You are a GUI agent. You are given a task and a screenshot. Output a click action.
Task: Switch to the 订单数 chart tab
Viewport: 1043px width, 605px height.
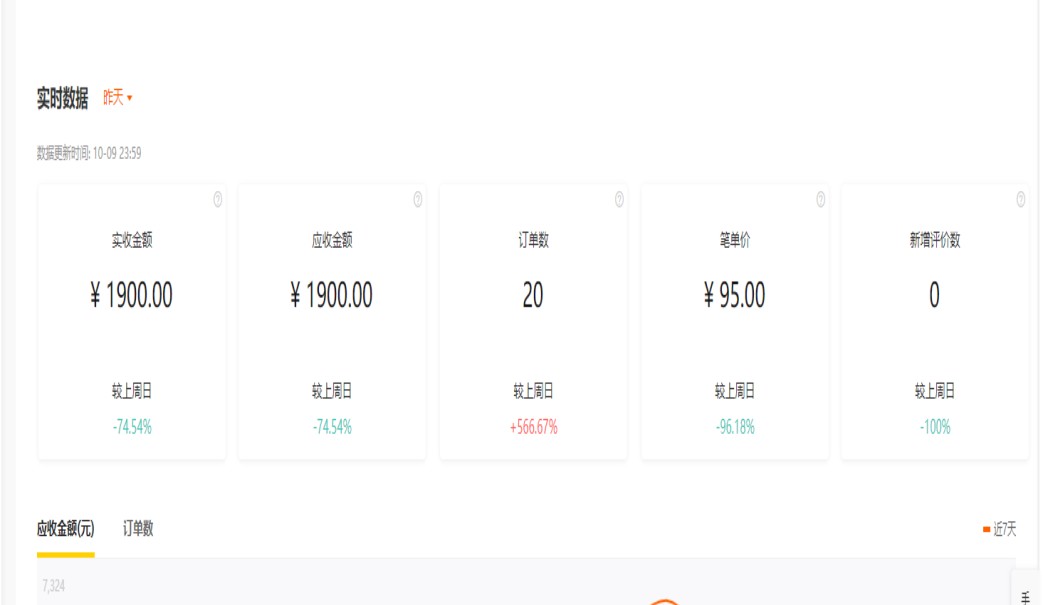point(138,529)
